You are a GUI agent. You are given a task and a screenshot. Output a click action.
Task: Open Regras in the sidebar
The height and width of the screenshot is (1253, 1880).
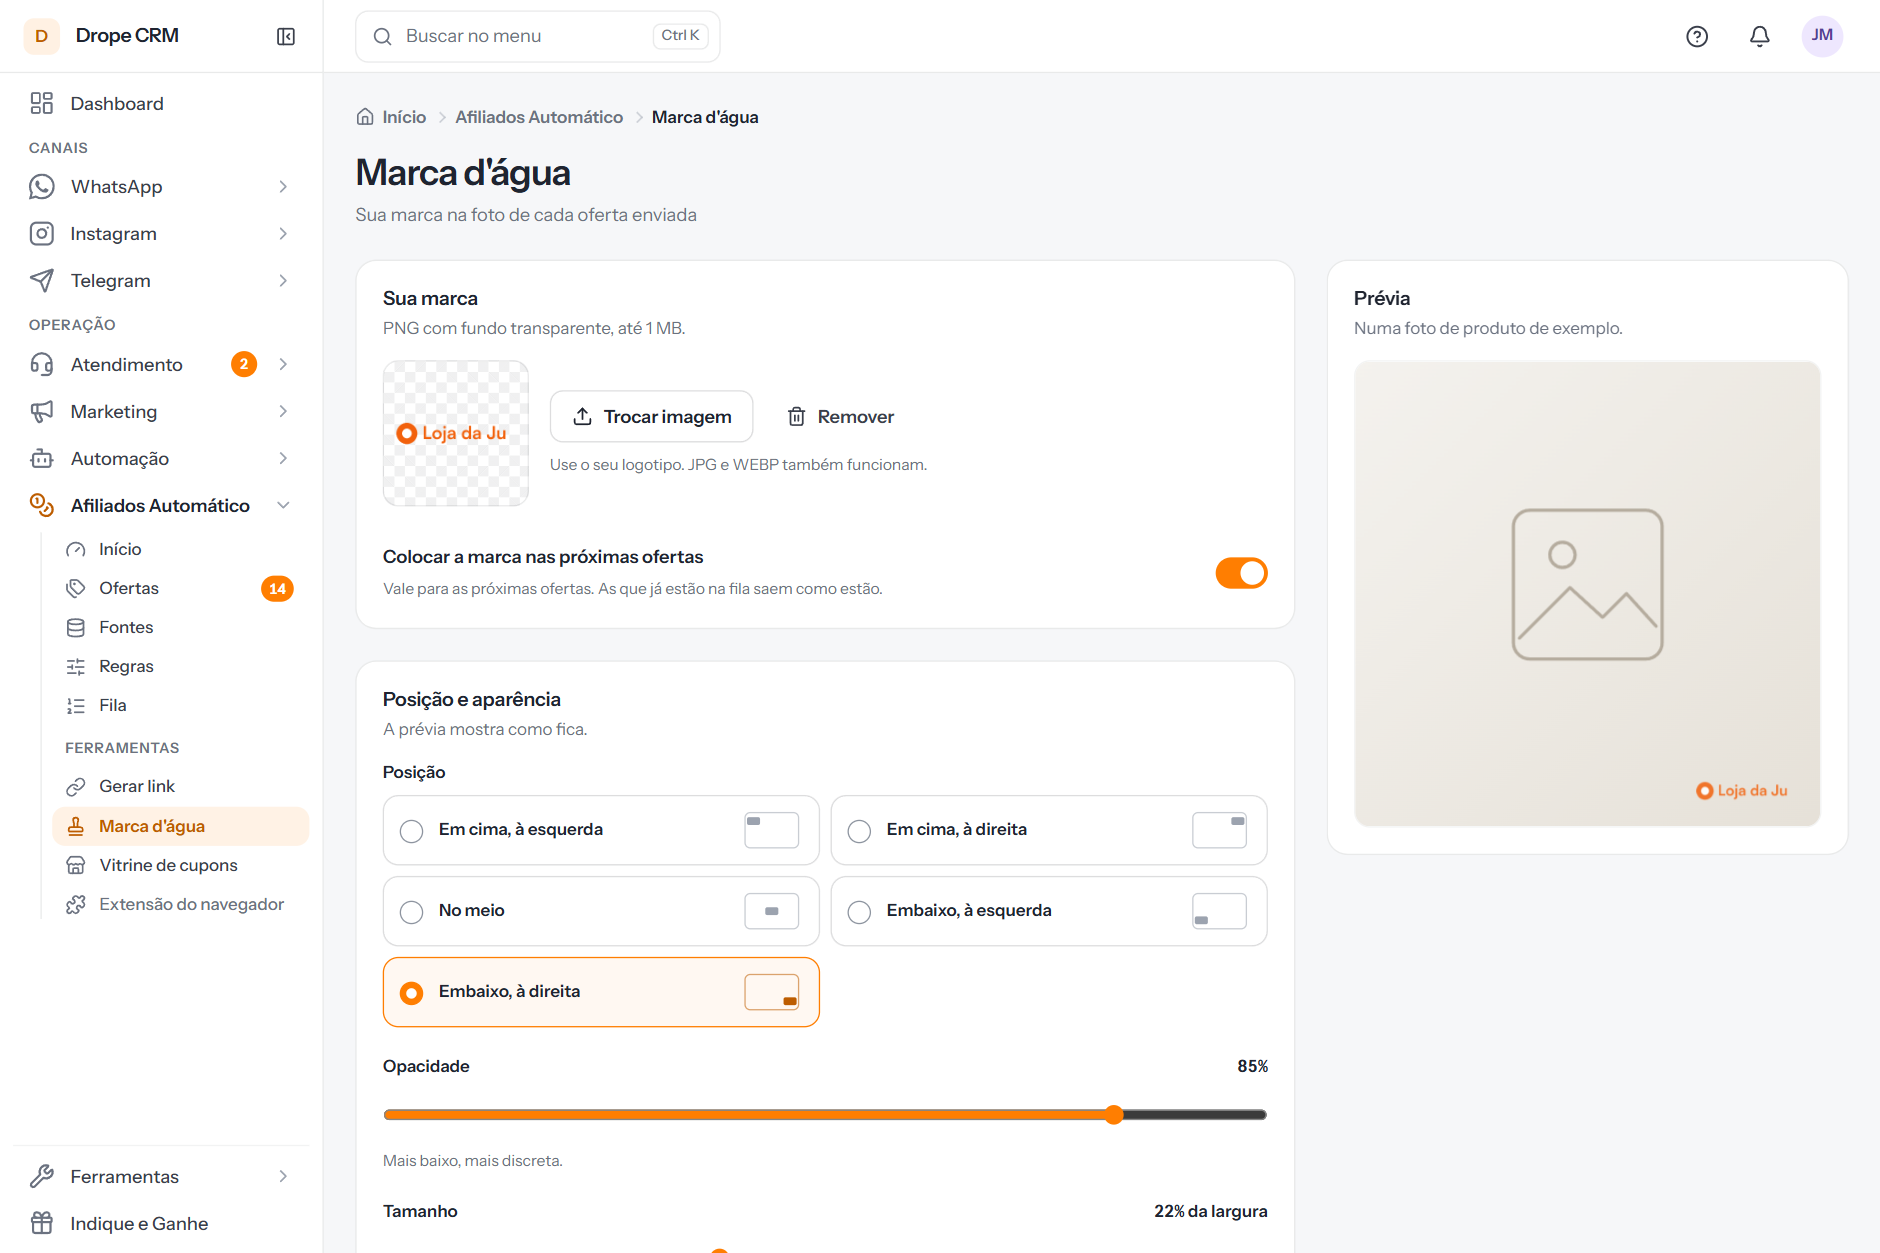180,666
